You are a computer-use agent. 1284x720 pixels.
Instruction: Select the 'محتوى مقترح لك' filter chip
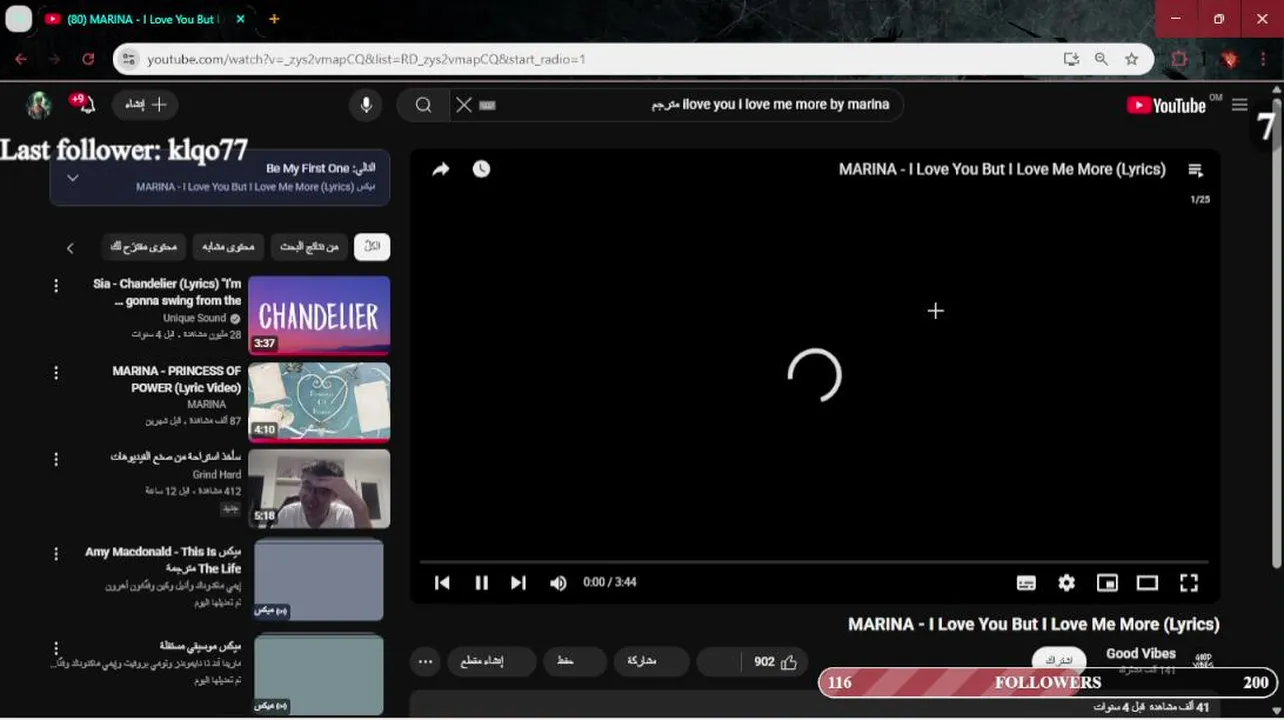143,247
